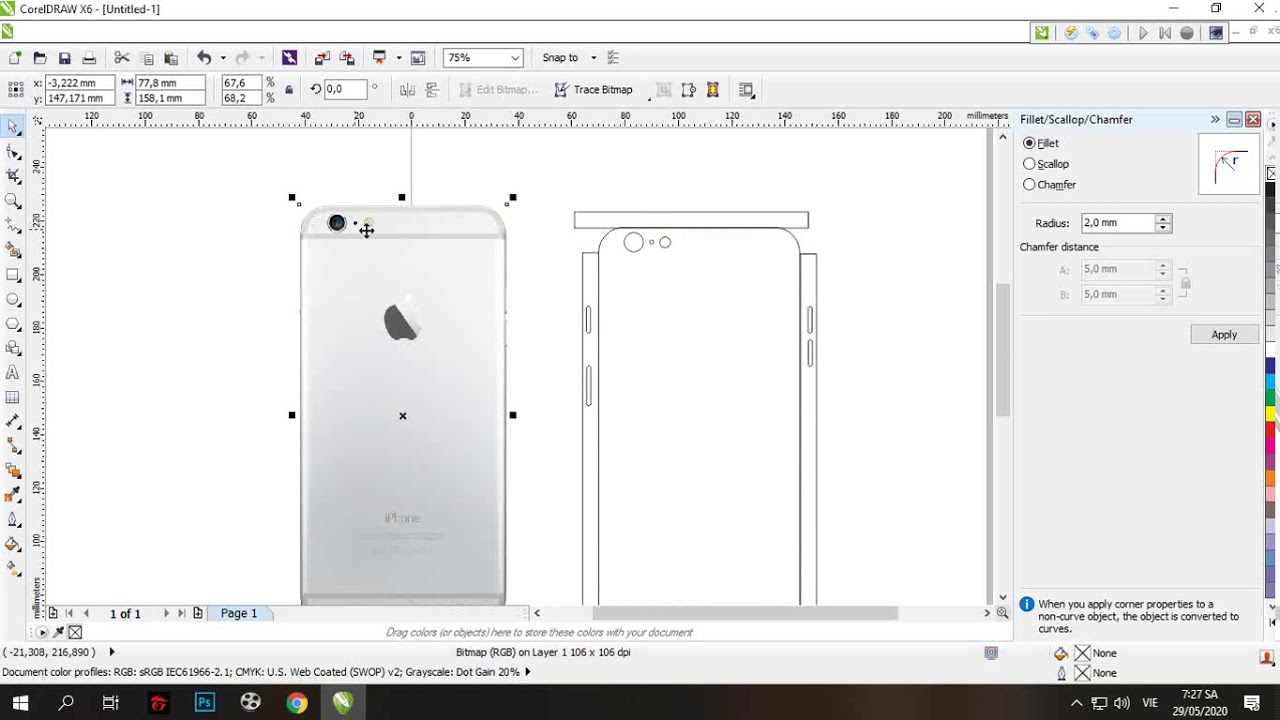Screen dimensions: 1280x720
Task: Collapse docker with double chevron
Action: [1215, 119]
